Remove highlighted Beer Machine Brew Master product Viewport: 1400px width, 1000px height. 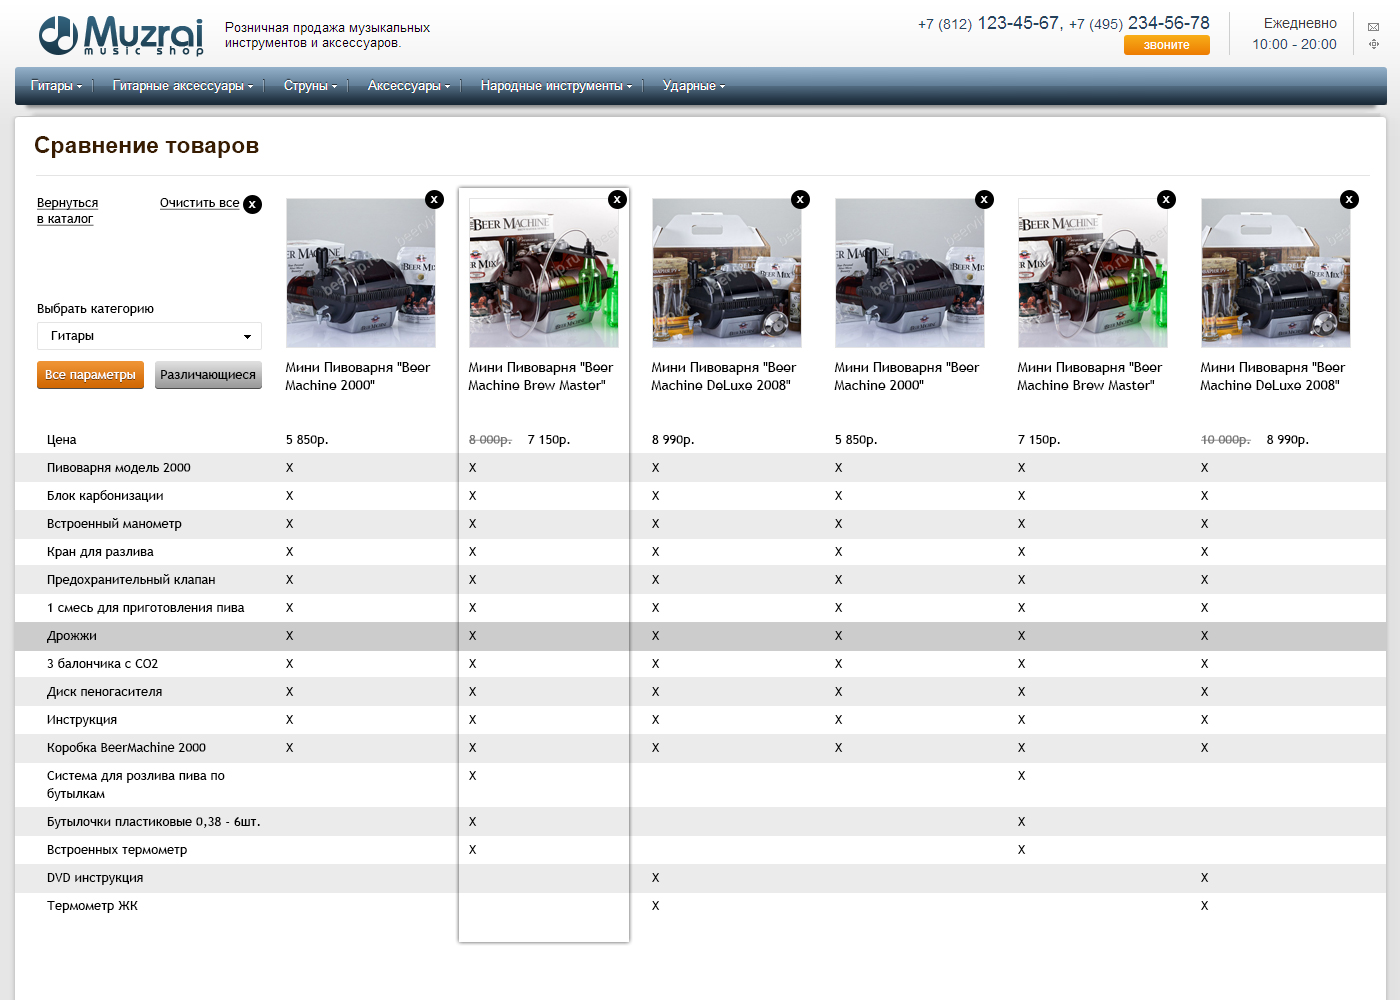(x=617, y=199)
